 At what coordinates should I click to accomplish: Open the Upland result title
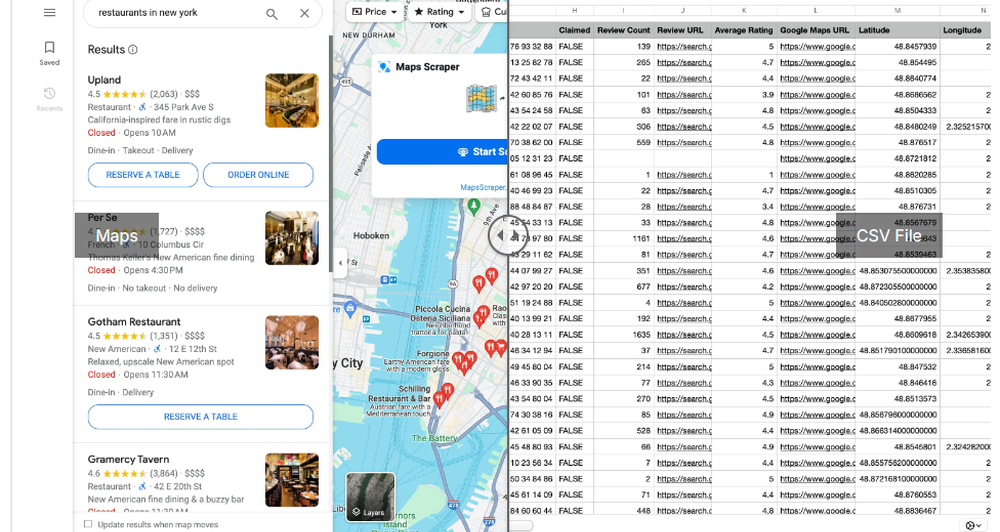(x=105, y=80)
